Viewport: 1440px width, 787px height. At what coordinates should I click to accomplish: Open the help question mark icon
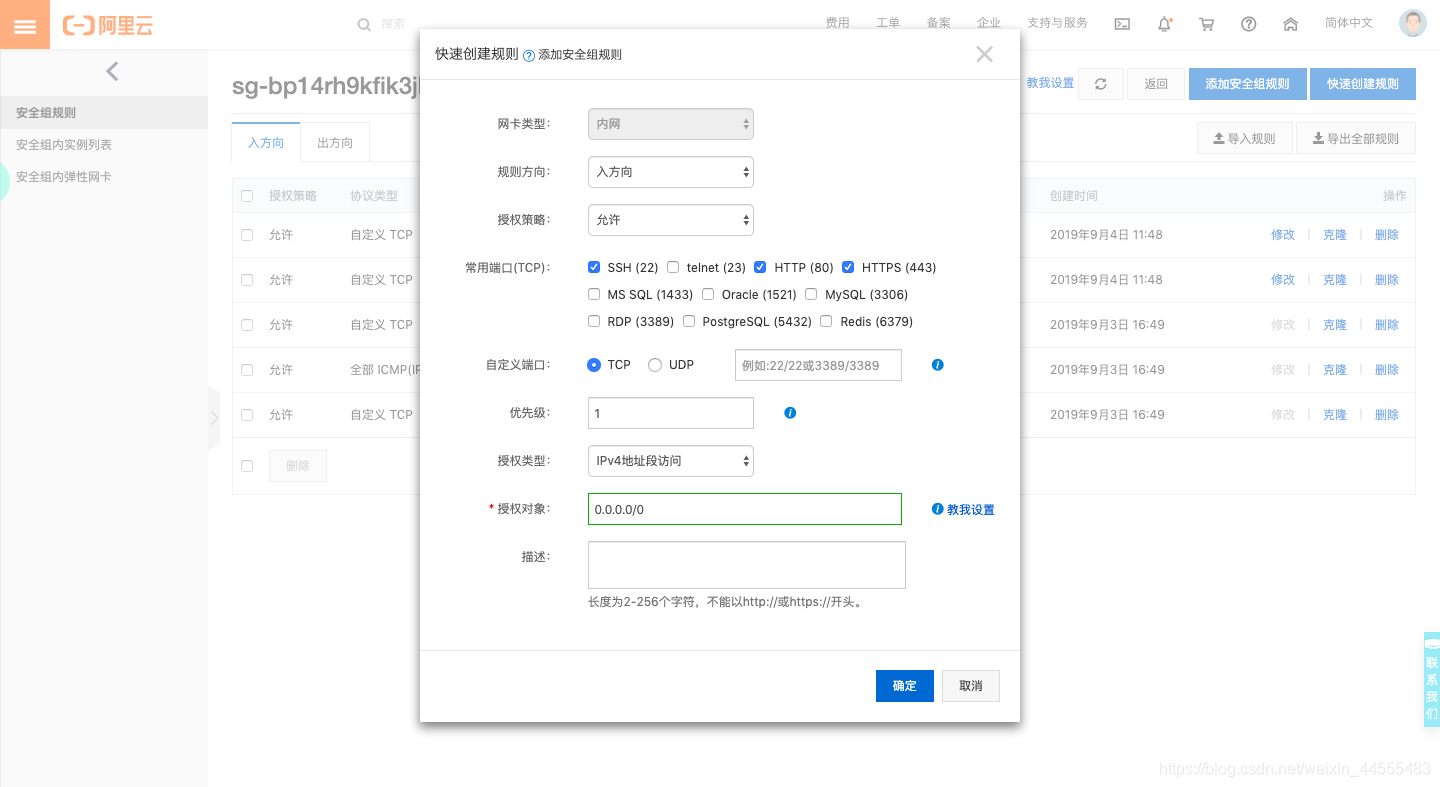coord(1248,23)
